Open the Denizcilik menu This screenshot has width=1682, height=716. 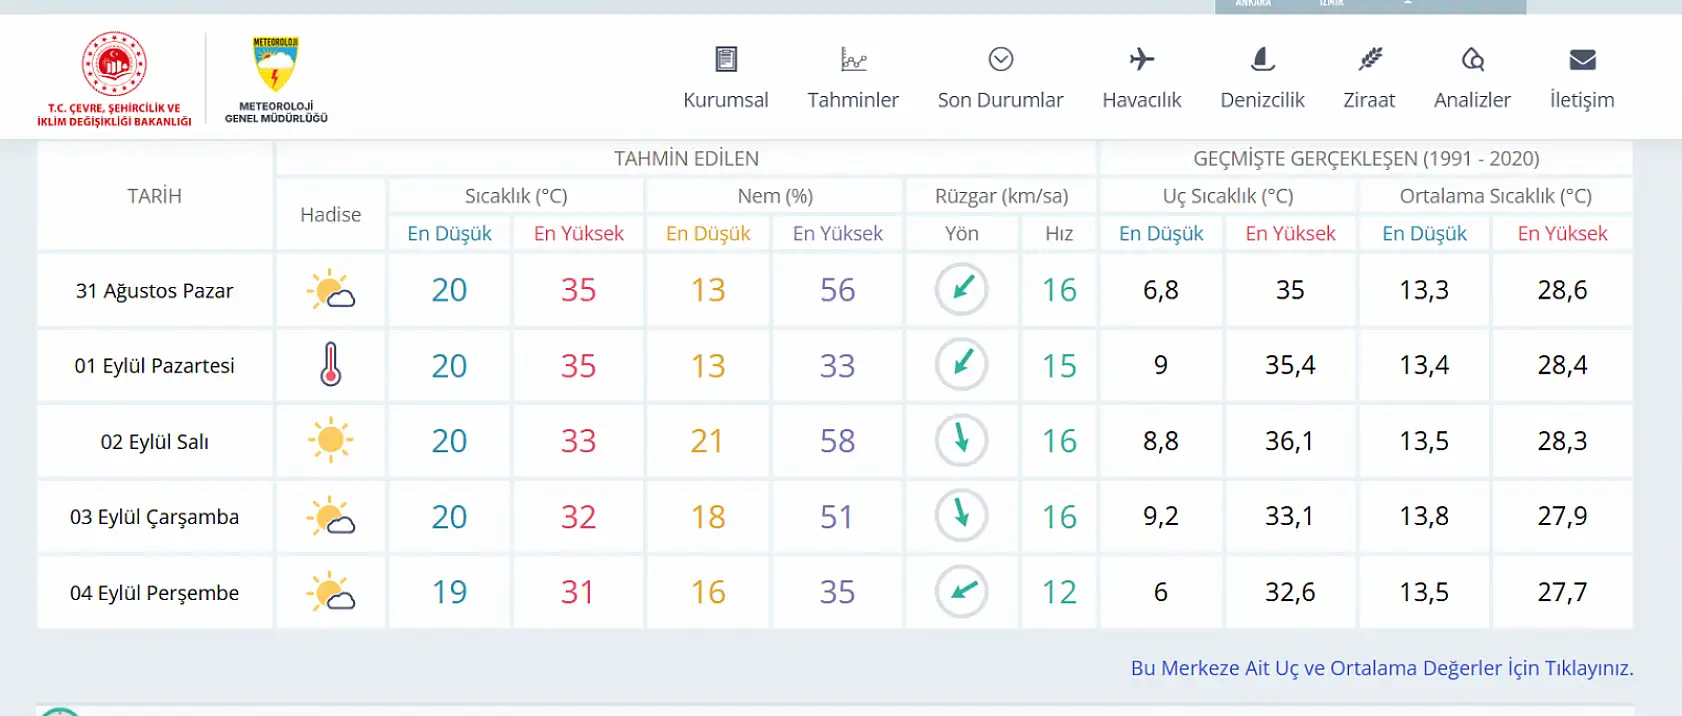tap(1263, 100)
